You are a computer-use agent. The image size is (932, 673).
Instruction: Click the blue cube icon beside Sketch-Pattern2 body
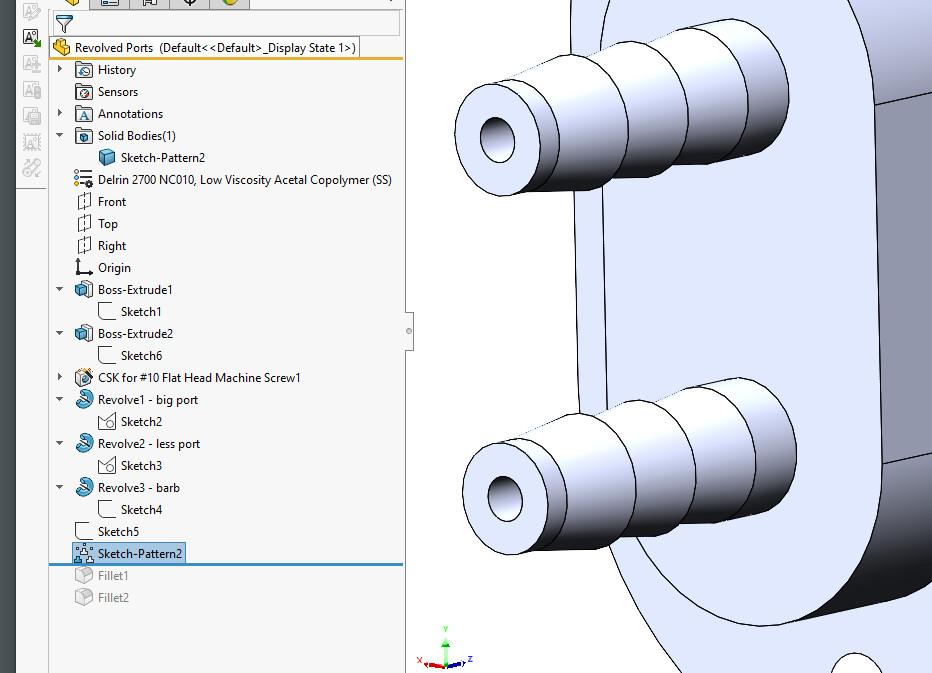[x=106, y=157]
